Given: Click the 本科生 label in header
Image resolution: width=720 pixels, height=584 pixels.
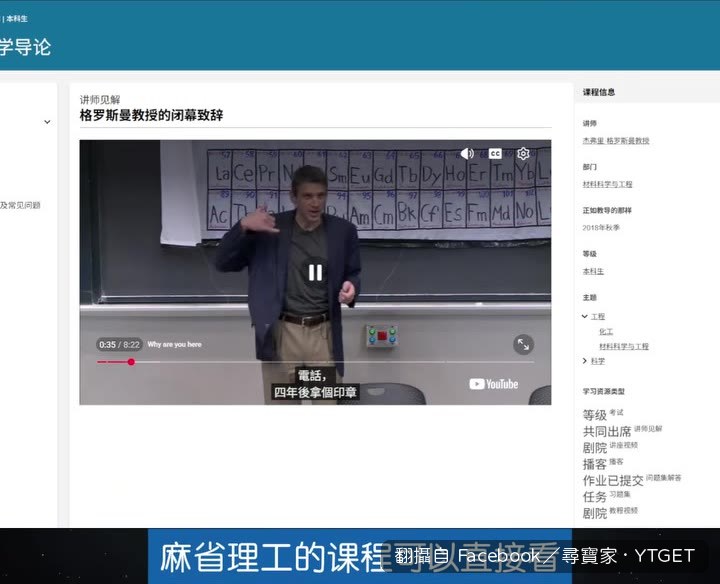Looking at the screenshot, I should tap(17, 19).
